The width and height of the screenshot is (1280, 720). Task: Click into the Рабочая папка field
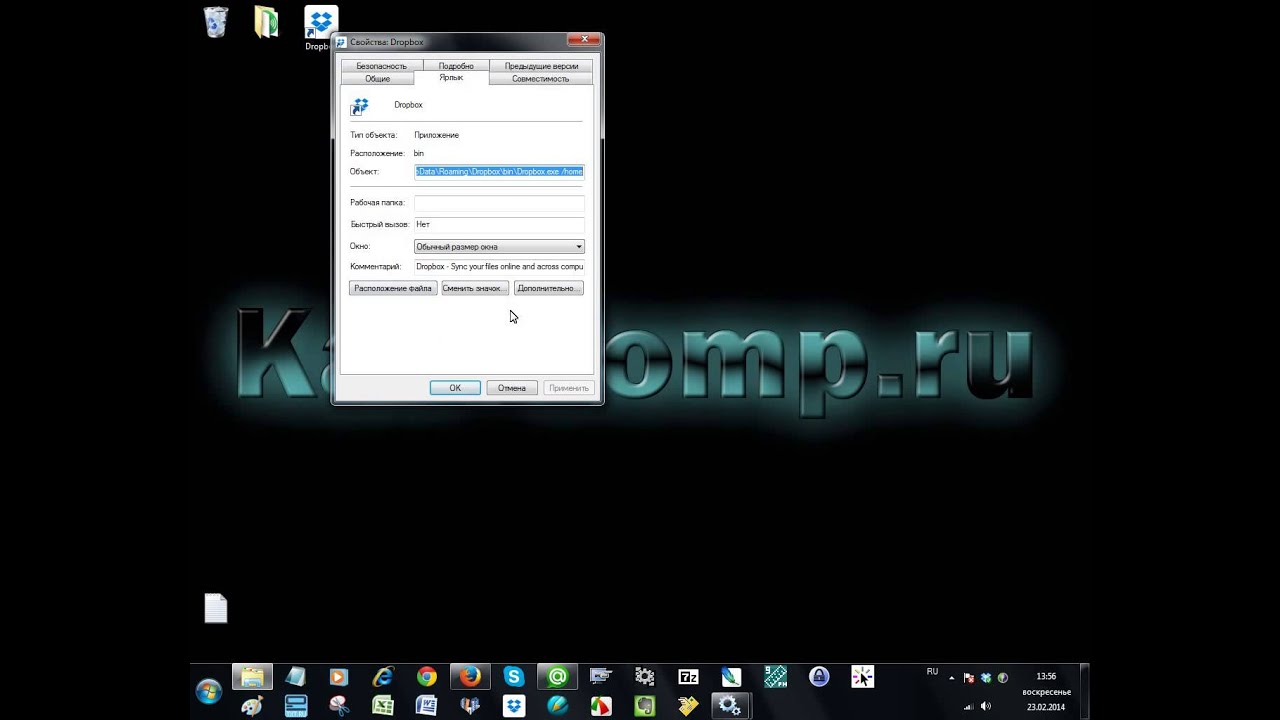pos(499,203)
